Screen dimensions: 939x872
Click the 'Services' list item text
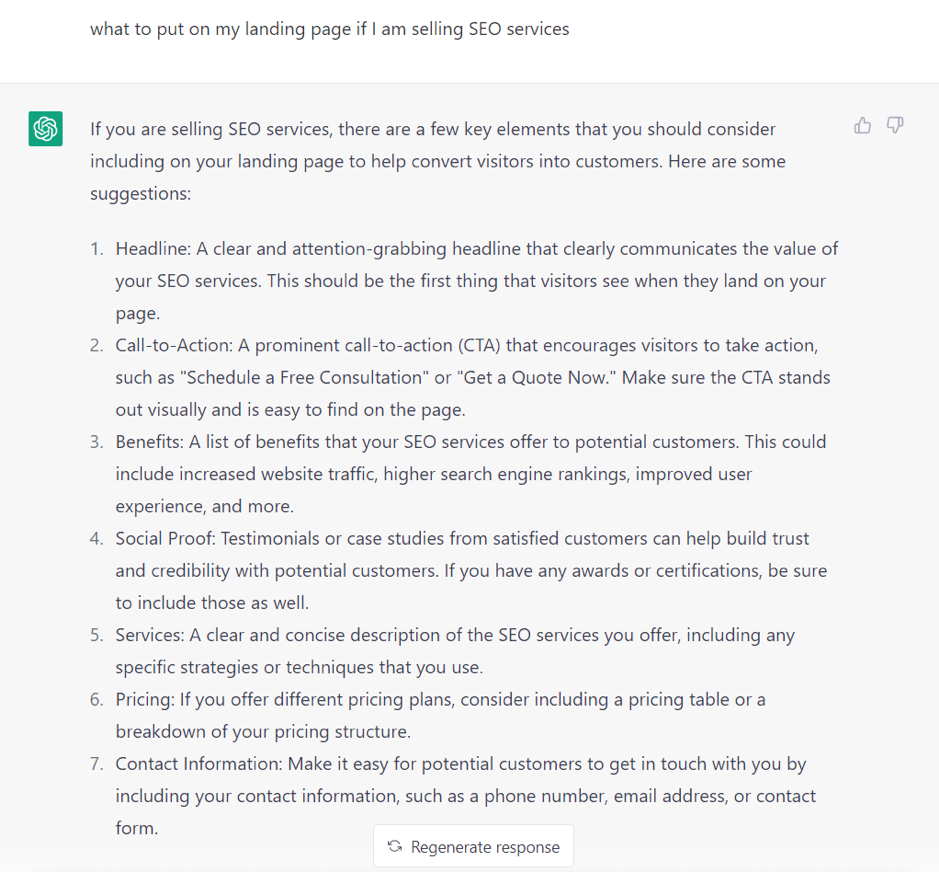455,651
